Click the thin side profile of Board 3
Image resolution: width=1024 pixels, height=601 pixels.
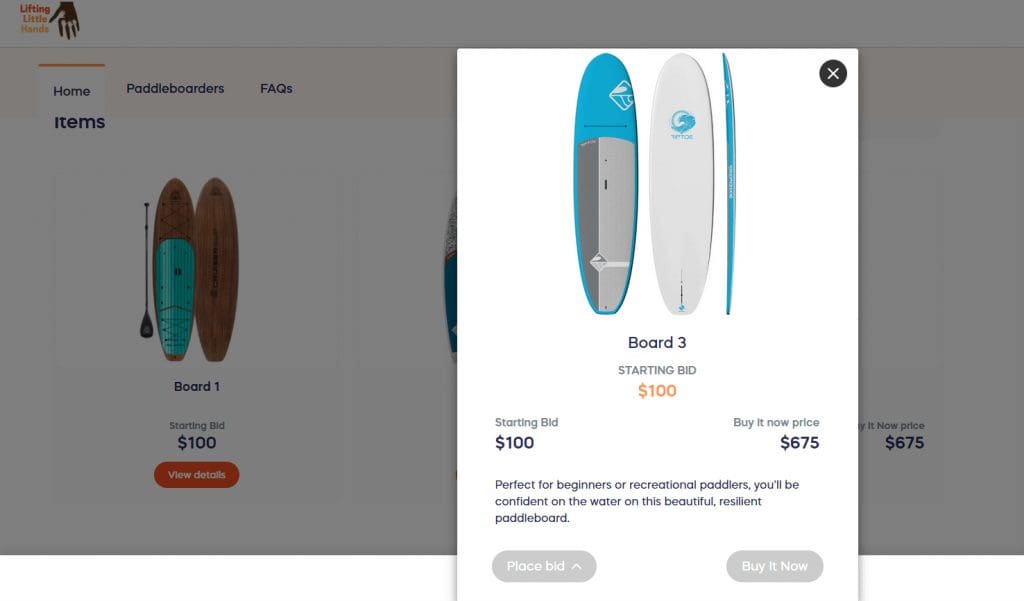coord(728,184)
